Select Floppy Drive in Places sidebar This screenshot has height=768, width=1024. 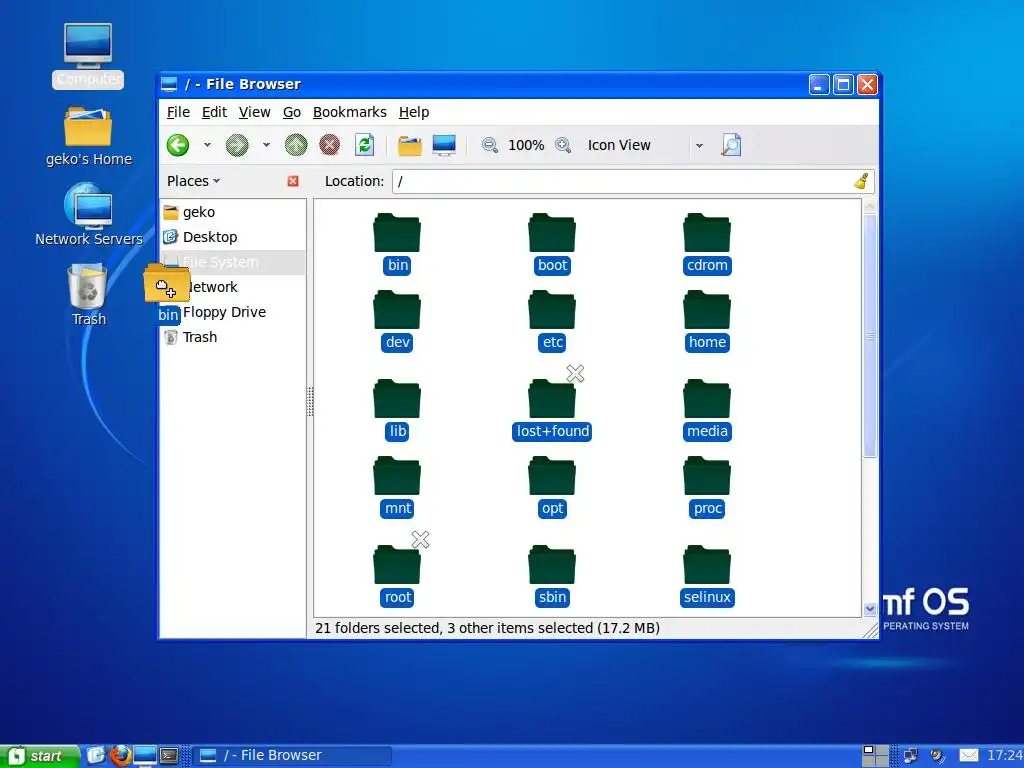(232, 312)
